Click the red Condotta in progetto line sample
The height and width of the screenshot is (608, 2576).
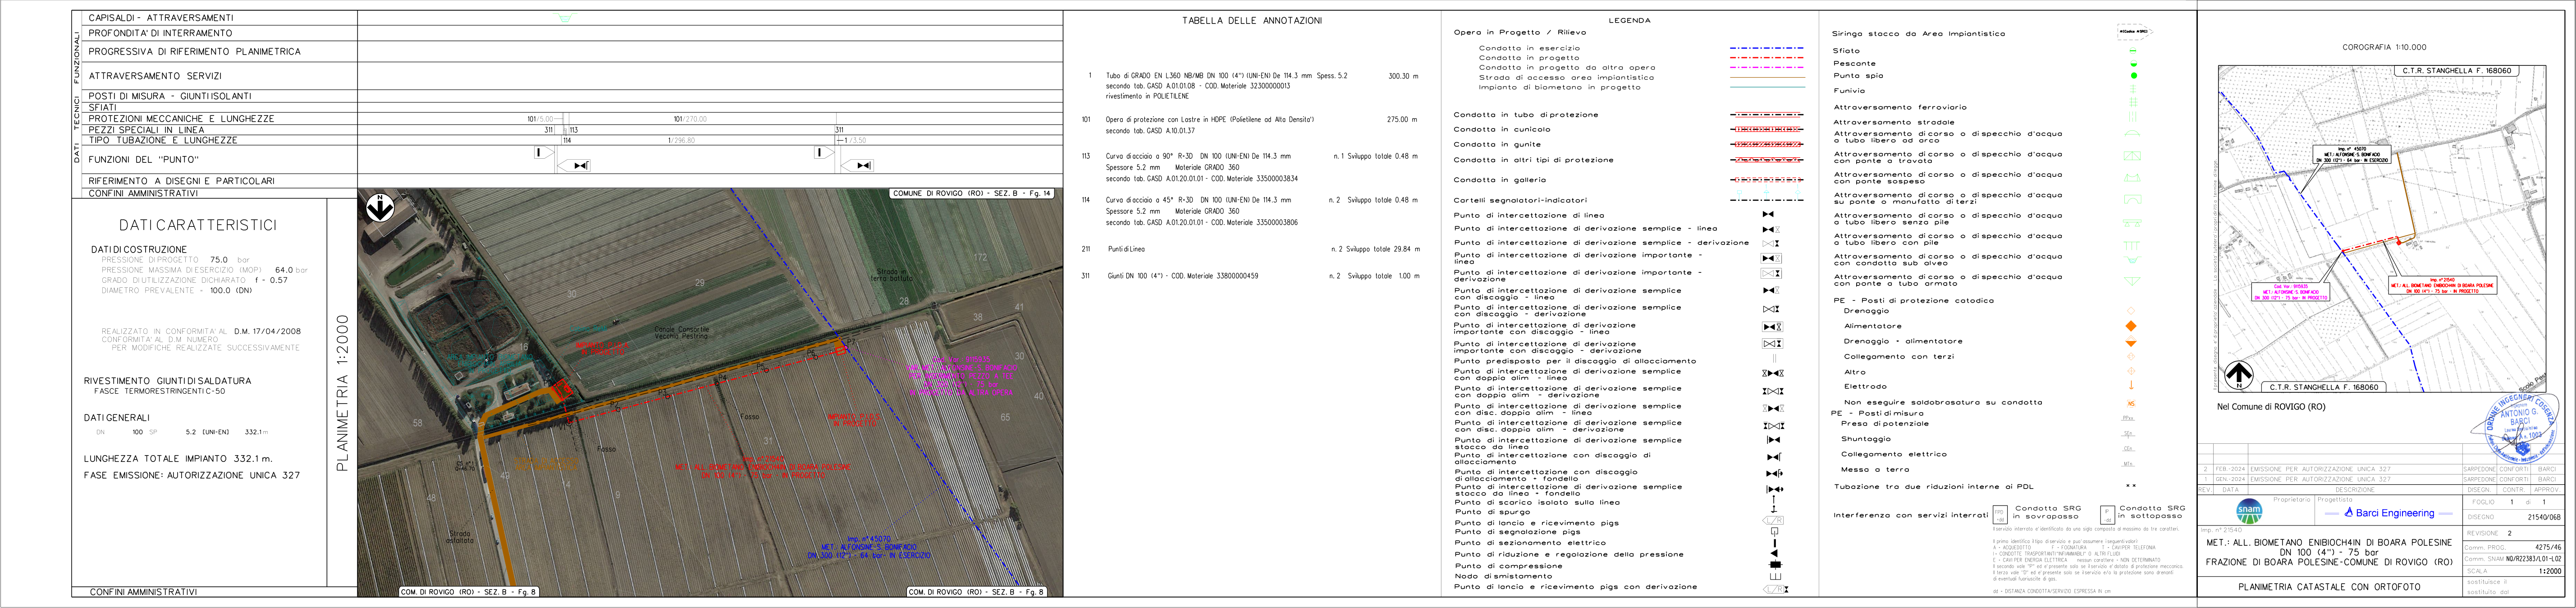pos(1767,58)
